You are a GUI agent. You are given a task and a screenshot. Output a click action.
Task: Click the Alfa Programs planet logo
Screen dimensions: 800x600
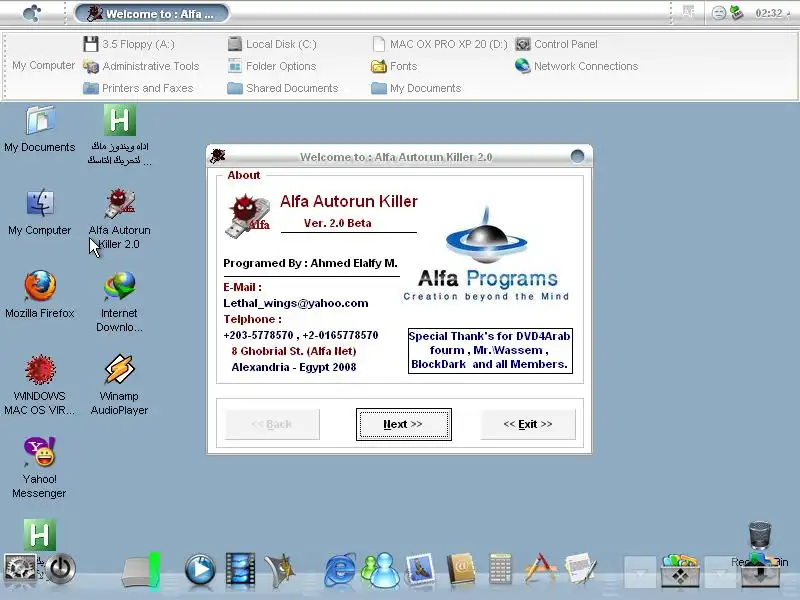coord(486,236)
